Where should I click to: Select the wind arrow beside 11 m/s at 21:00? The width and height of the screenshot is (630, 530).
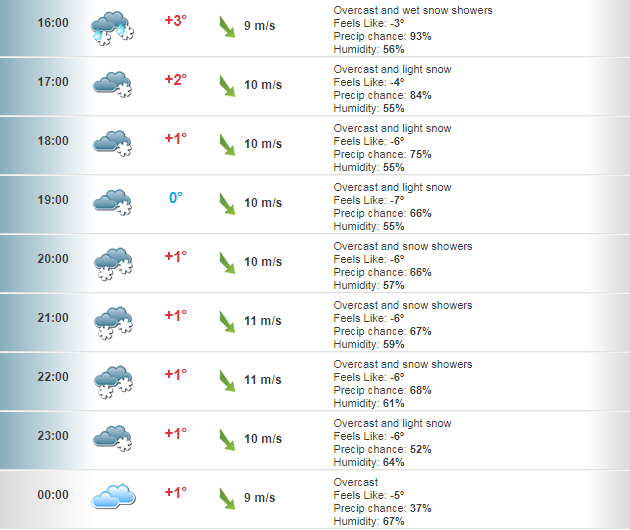pyautogui.click(x=227, y=322)
